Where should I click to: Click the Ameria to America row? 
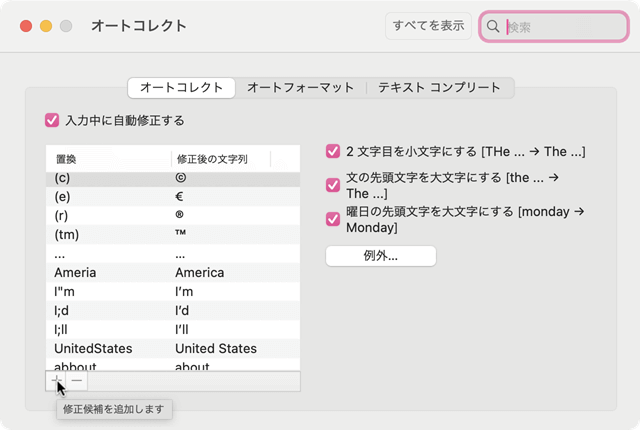coord(172,272)
